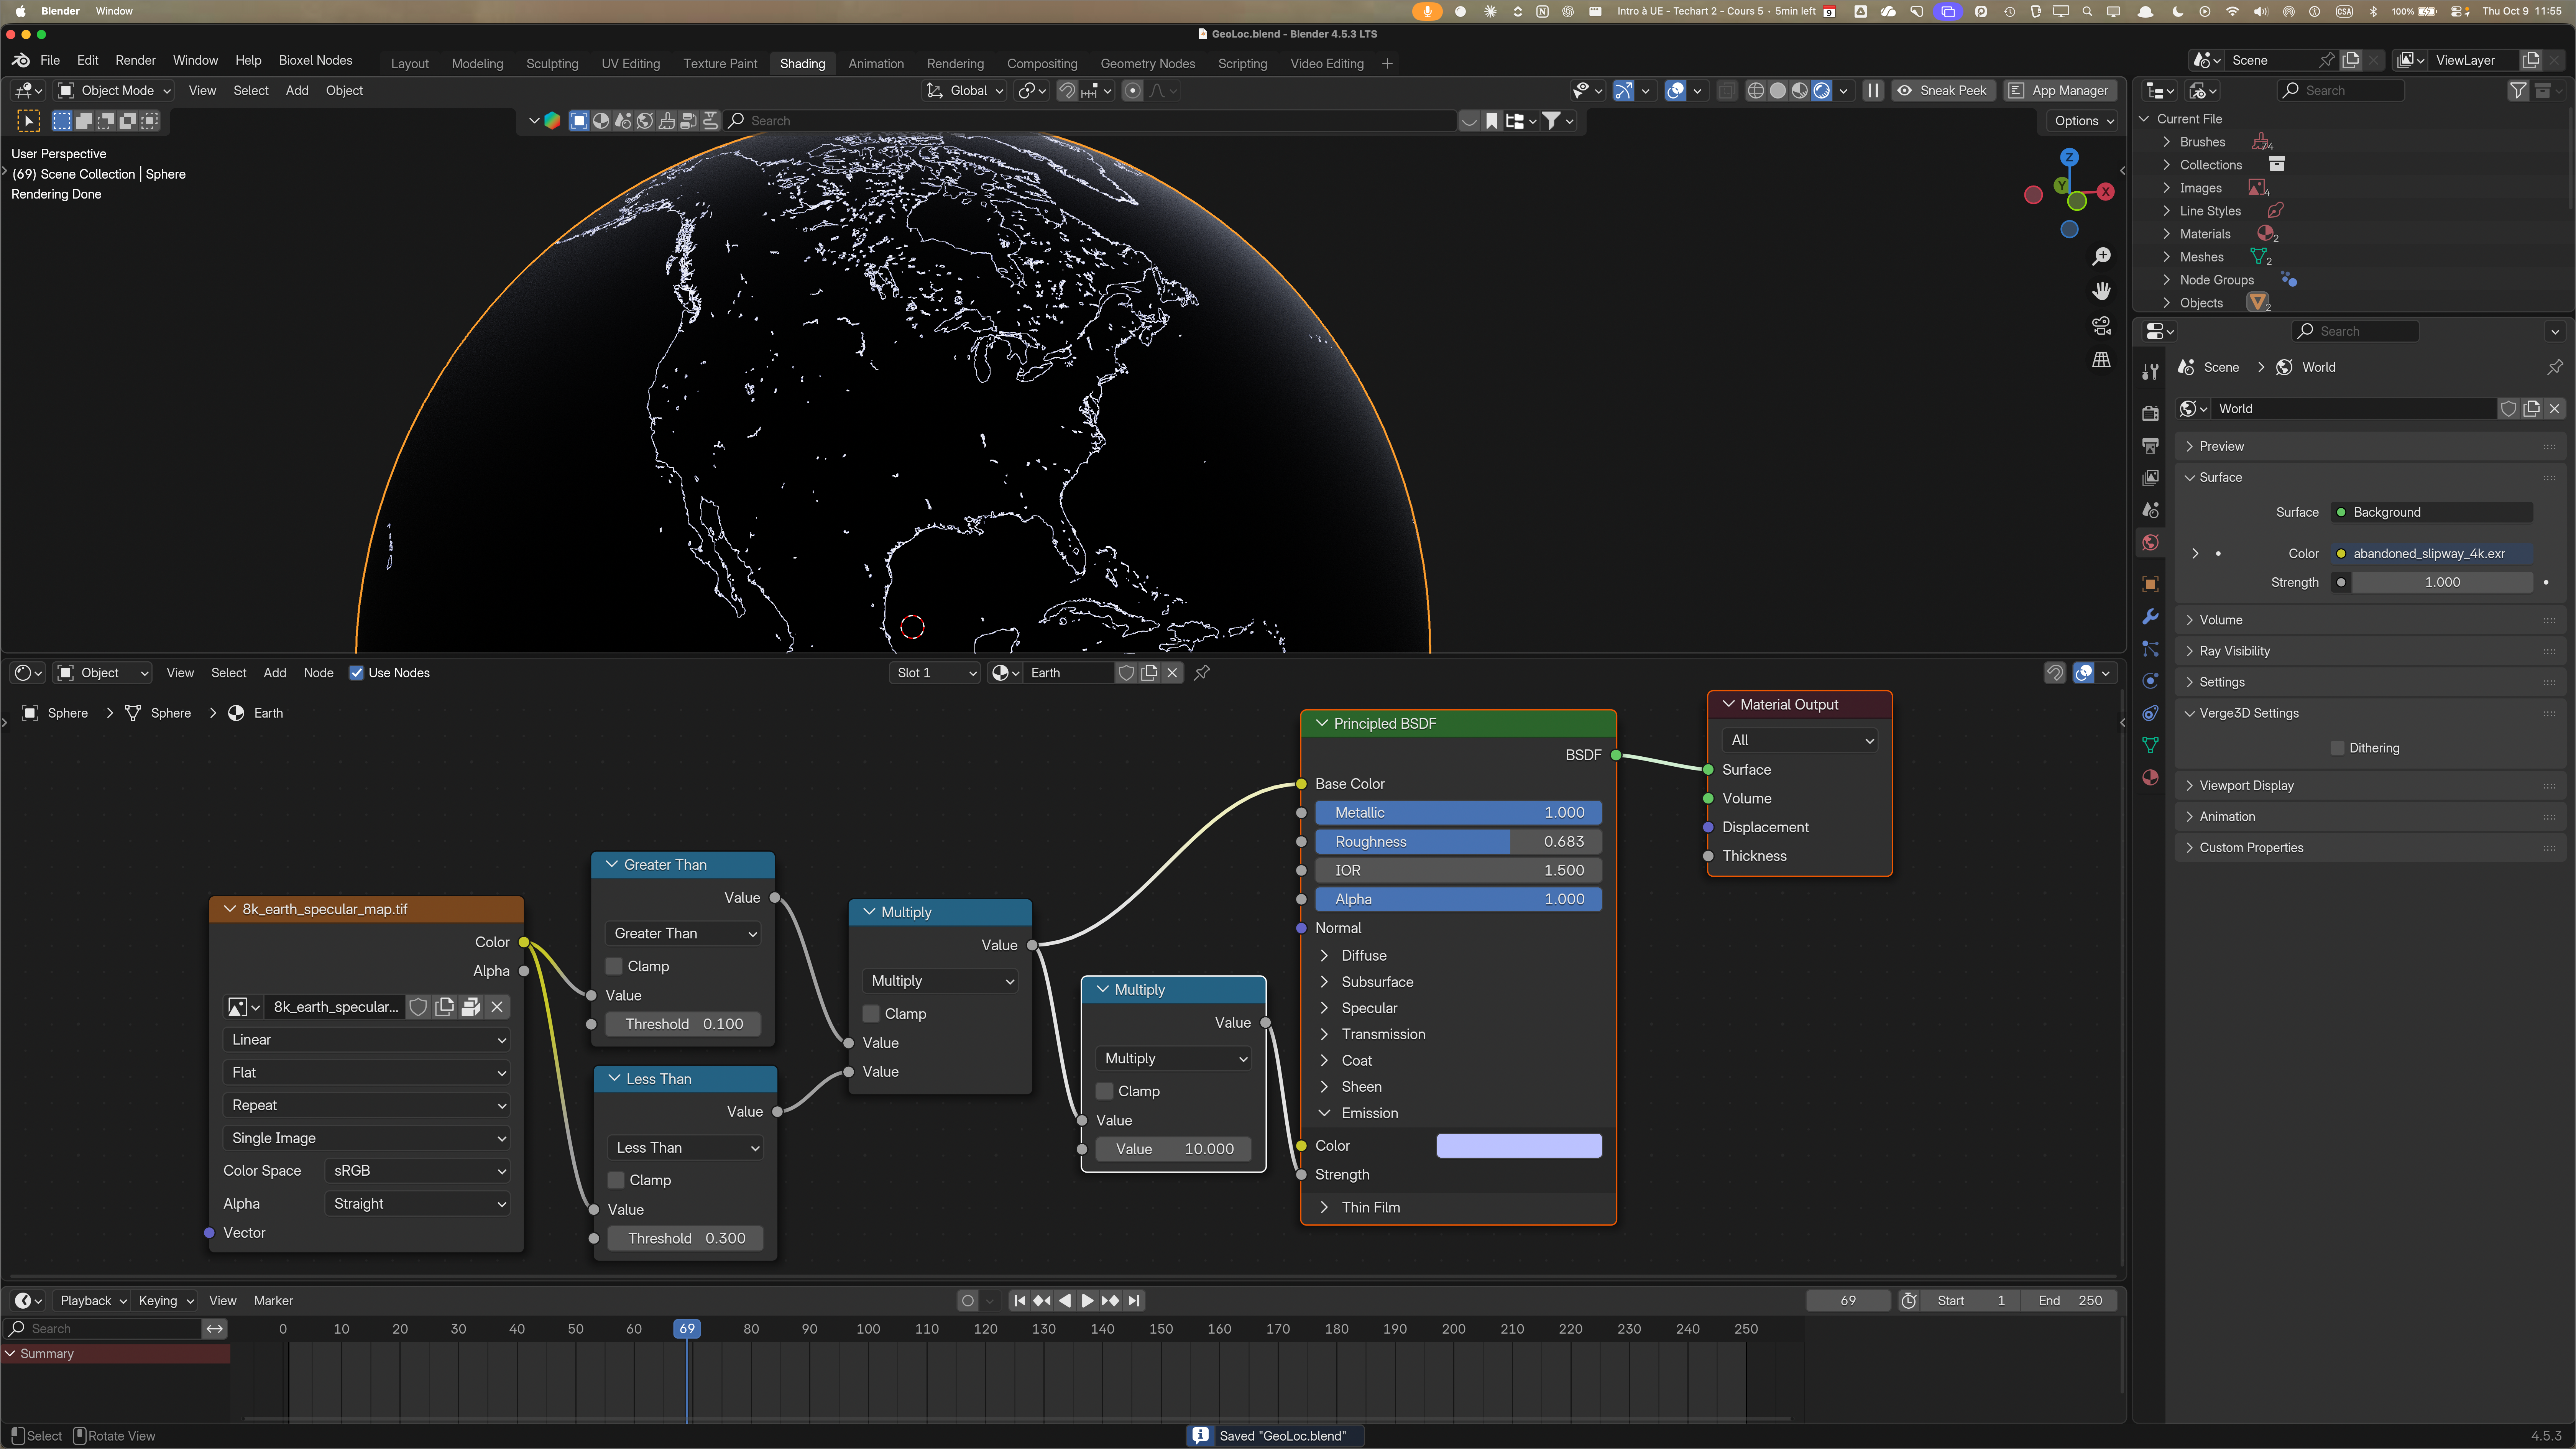The image size is (2576, 1449).
Task: Toggle the Use Nodes checkbox
Action: click(x=356, y=673)
